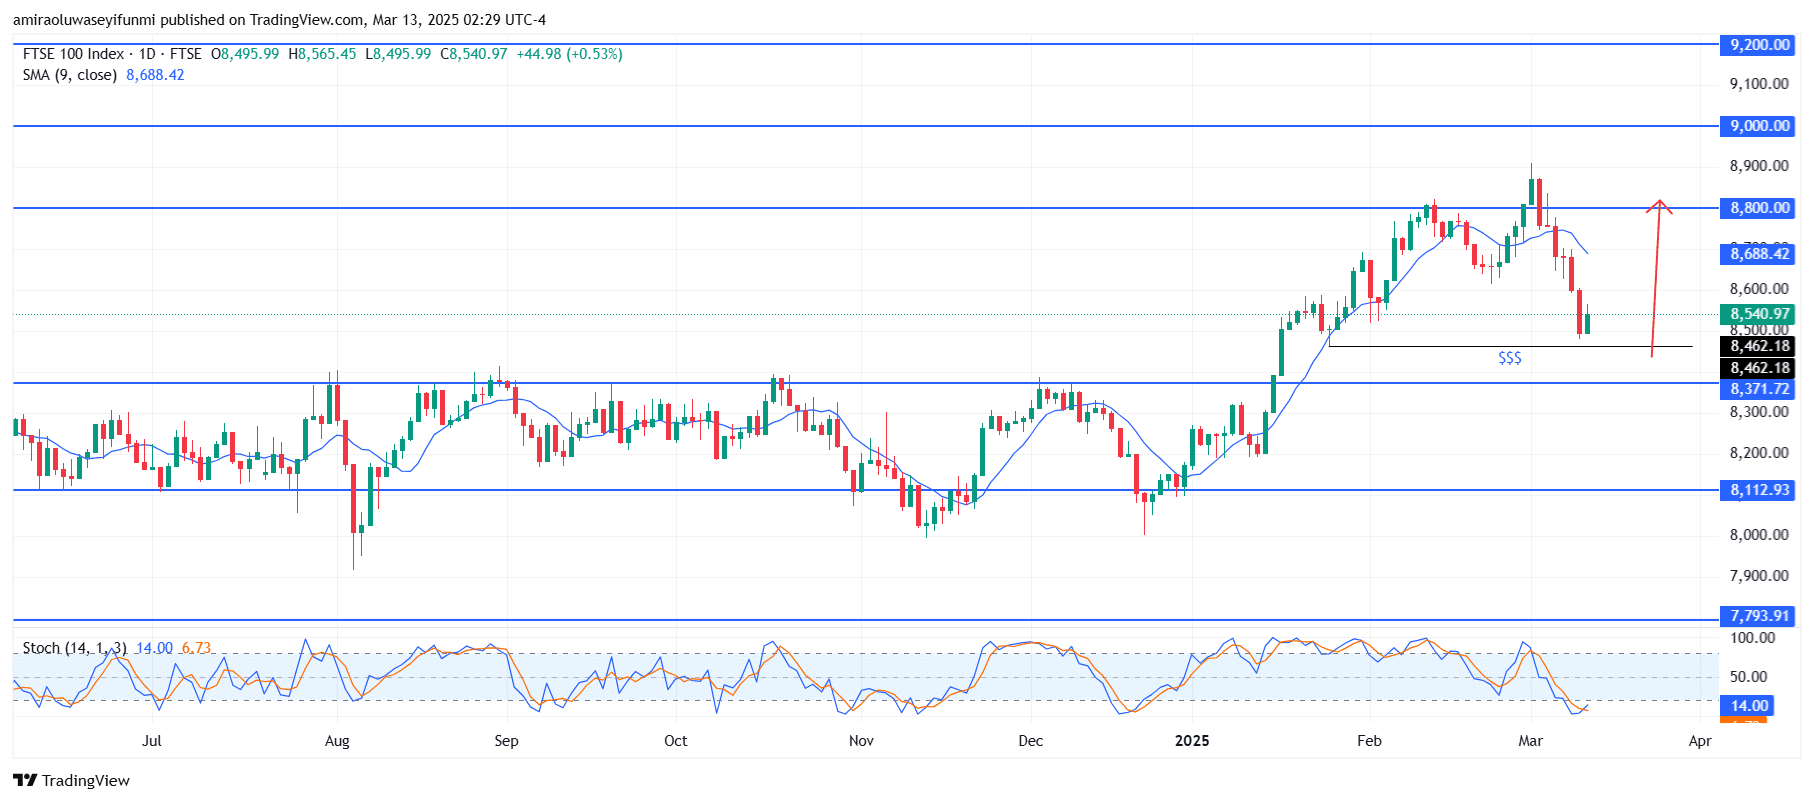Click the 8,300.00 axis price
The width and height of the screenshot is (1814, 802).
(1759, 412)
